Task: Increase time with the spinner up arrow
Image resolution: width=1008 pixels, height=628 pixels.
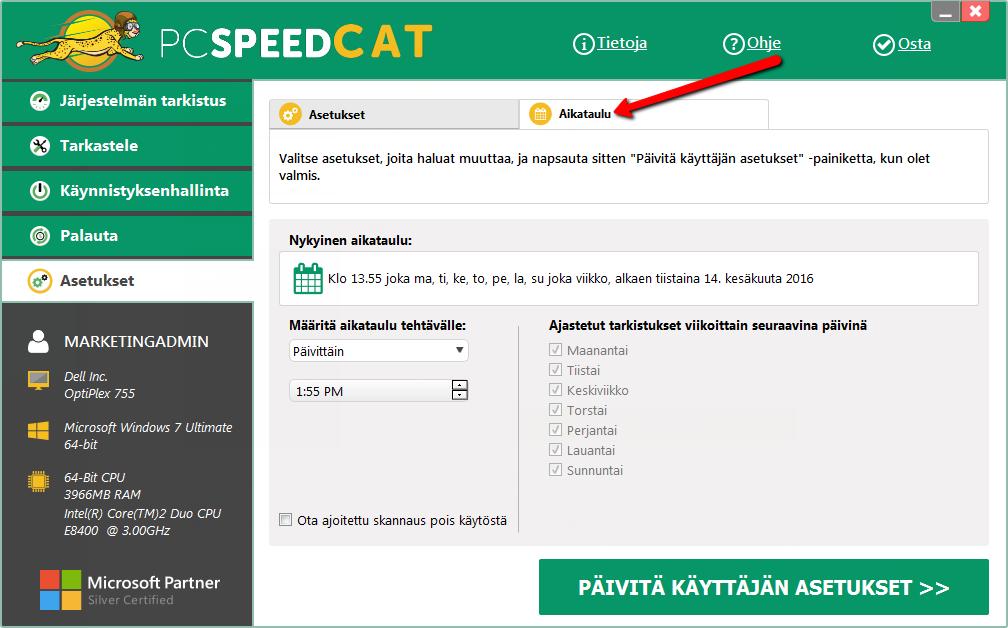Action: [460, 385]
